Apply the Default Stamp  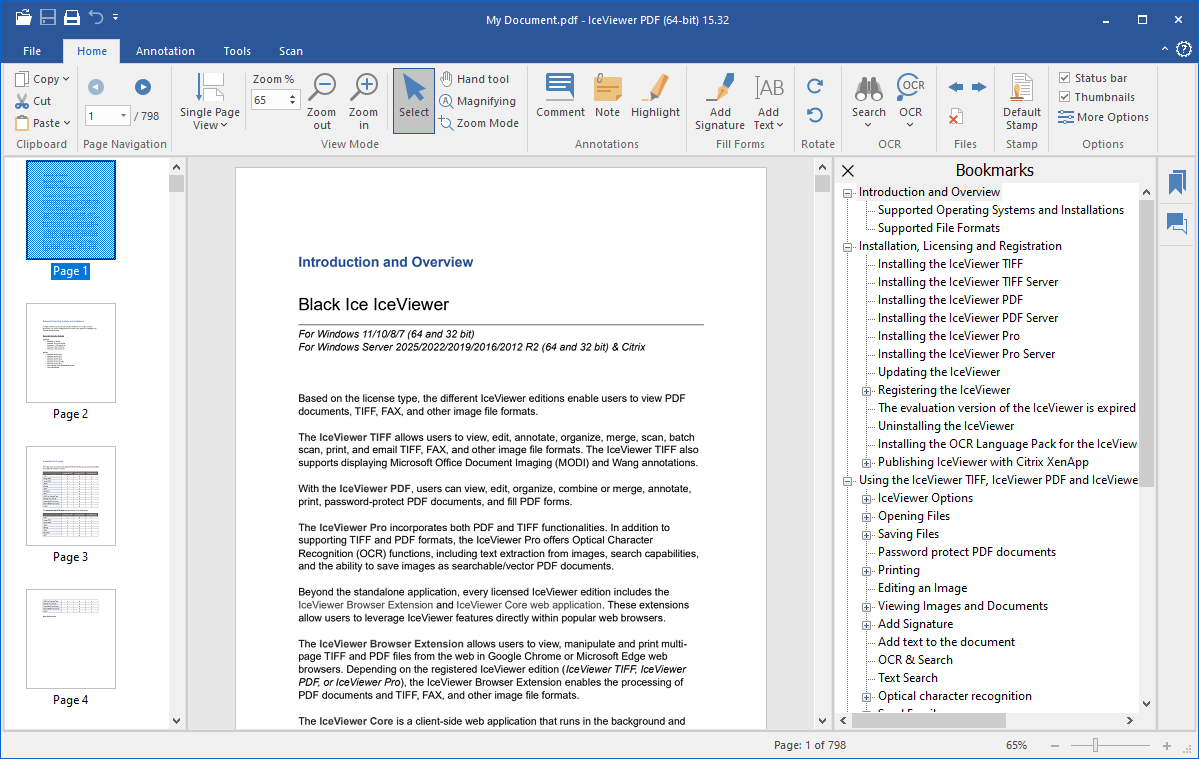pyautogui.click(x=1022, y=102)
